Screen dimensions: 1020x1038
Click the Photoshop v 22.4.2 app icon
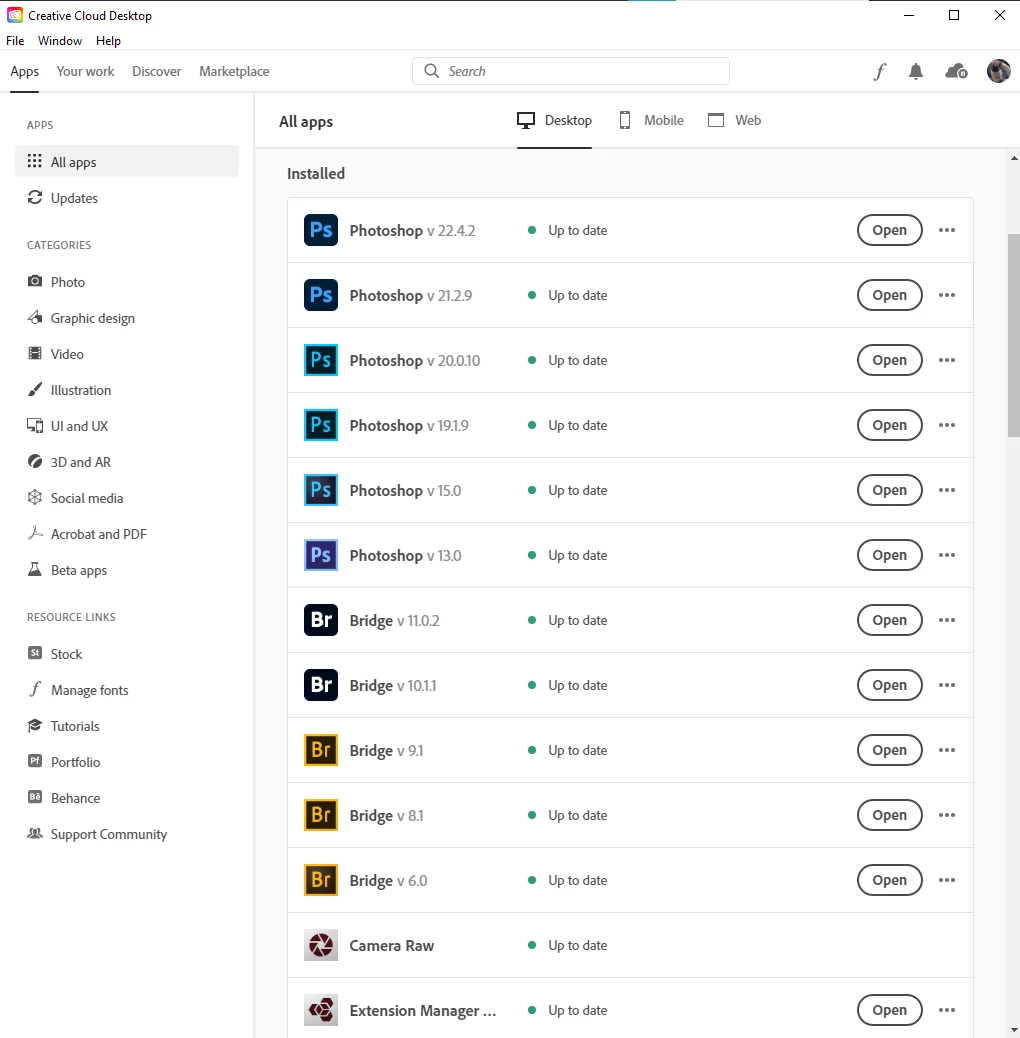[x=321, y=230]
